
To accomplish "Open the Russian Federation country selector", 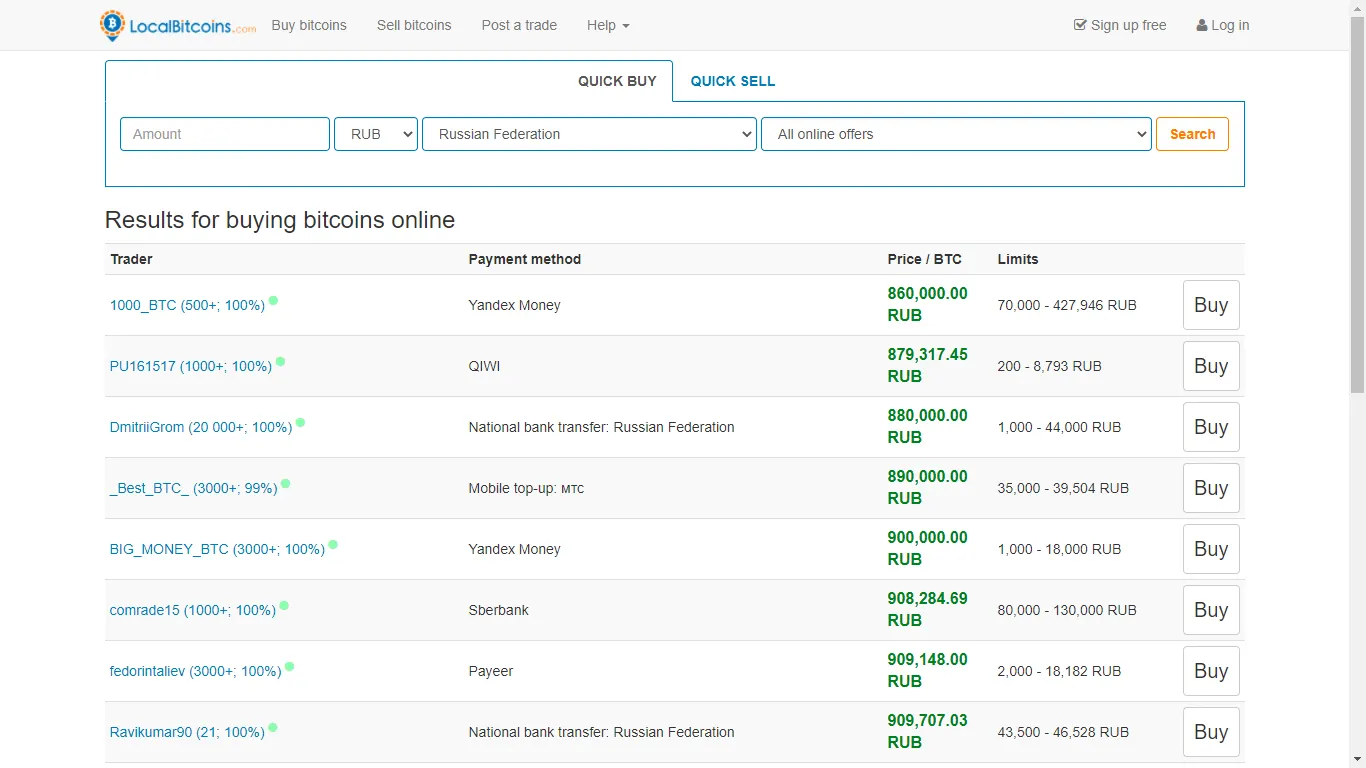I will click(589, 133).
